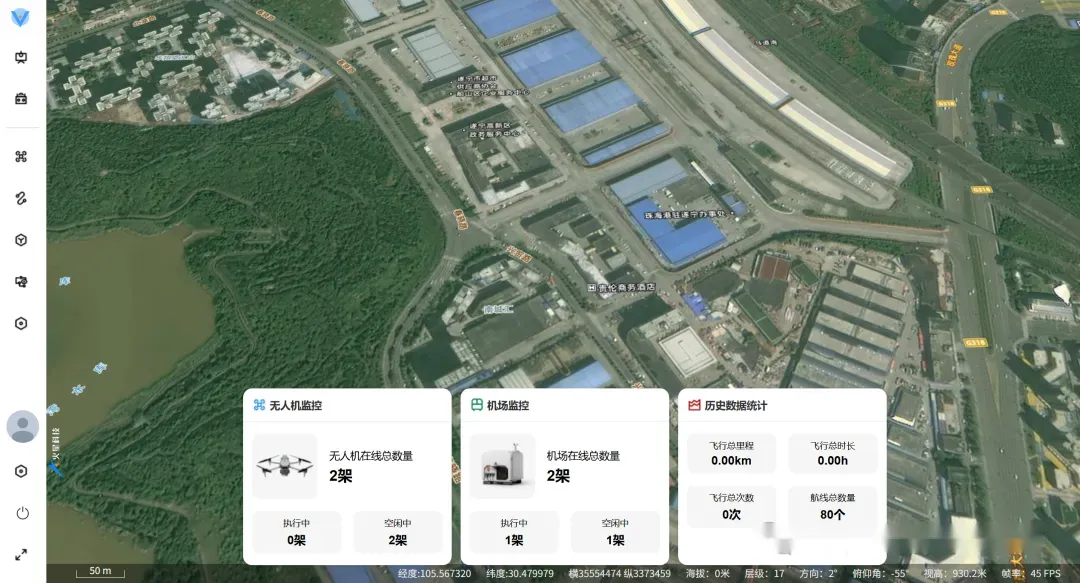Viewport: 1080px width, 583px height.
Task: Click the blue app logo in sidebar
Action: (21, 18)
